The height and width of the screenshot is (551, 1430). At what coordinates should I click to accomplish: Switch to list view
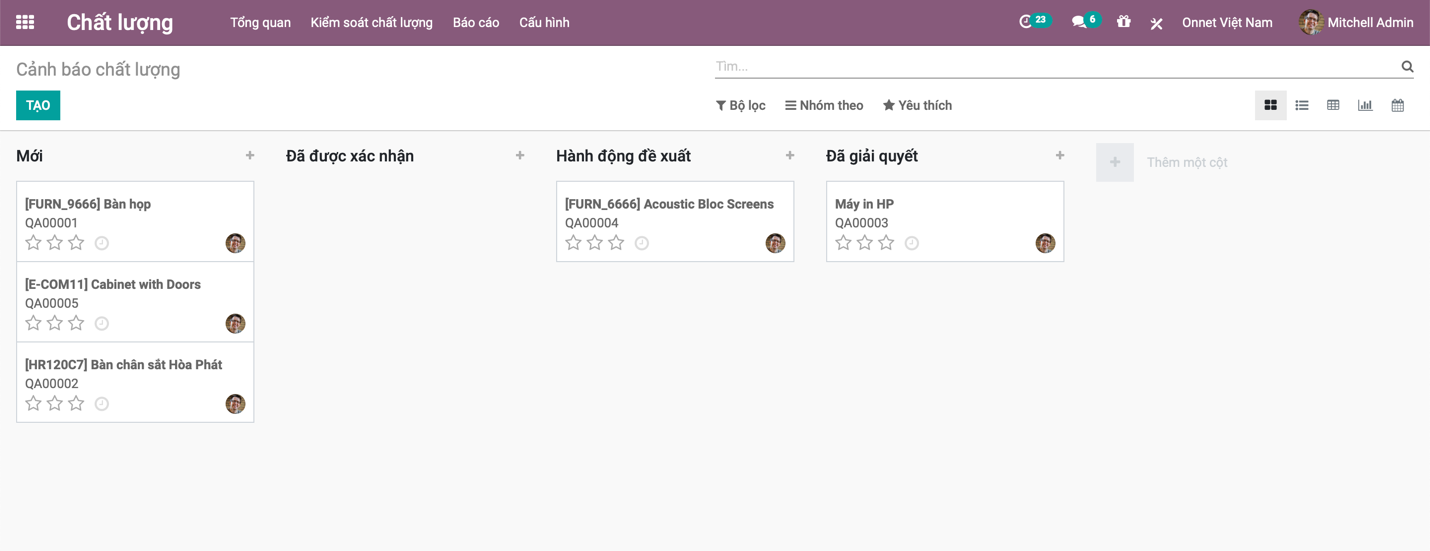[1302, 105]
